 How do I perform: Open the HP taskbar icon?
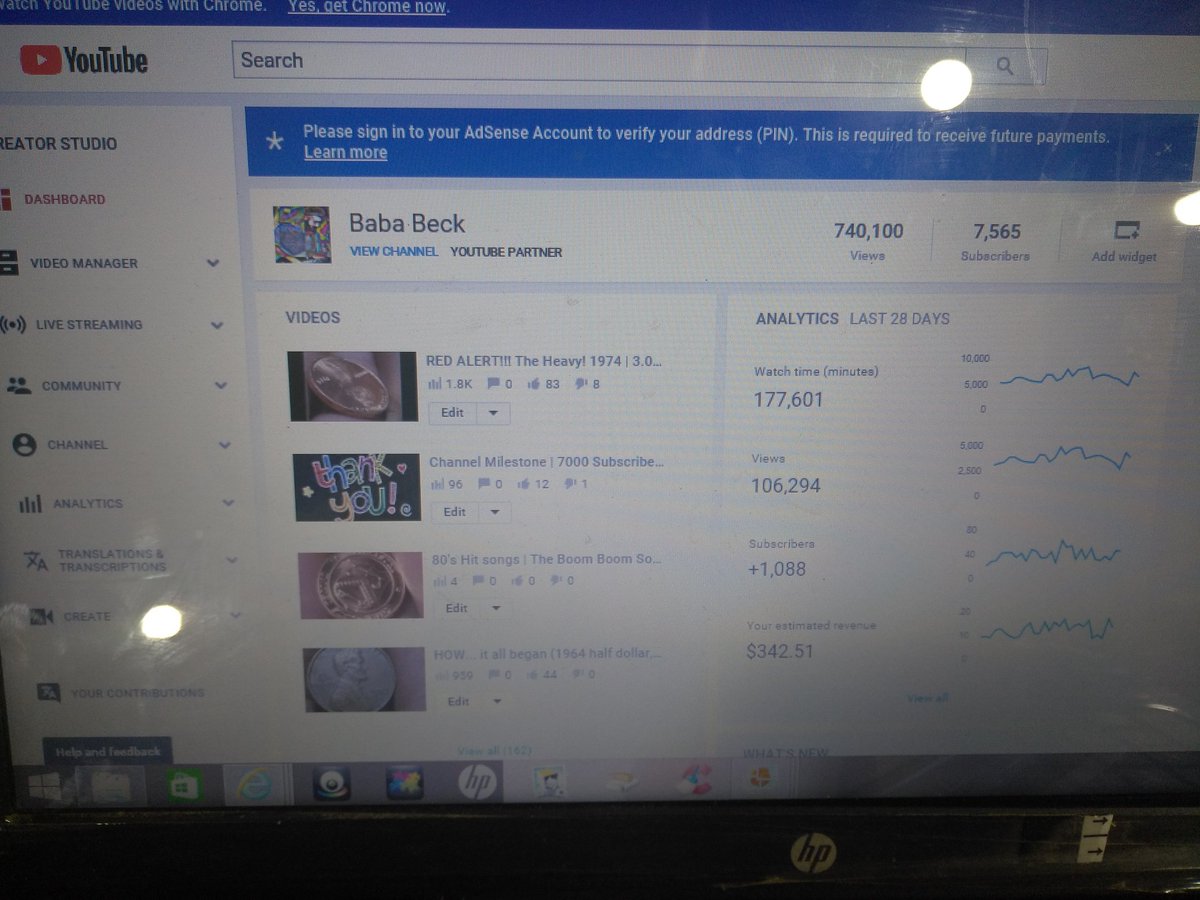(477, 782)
